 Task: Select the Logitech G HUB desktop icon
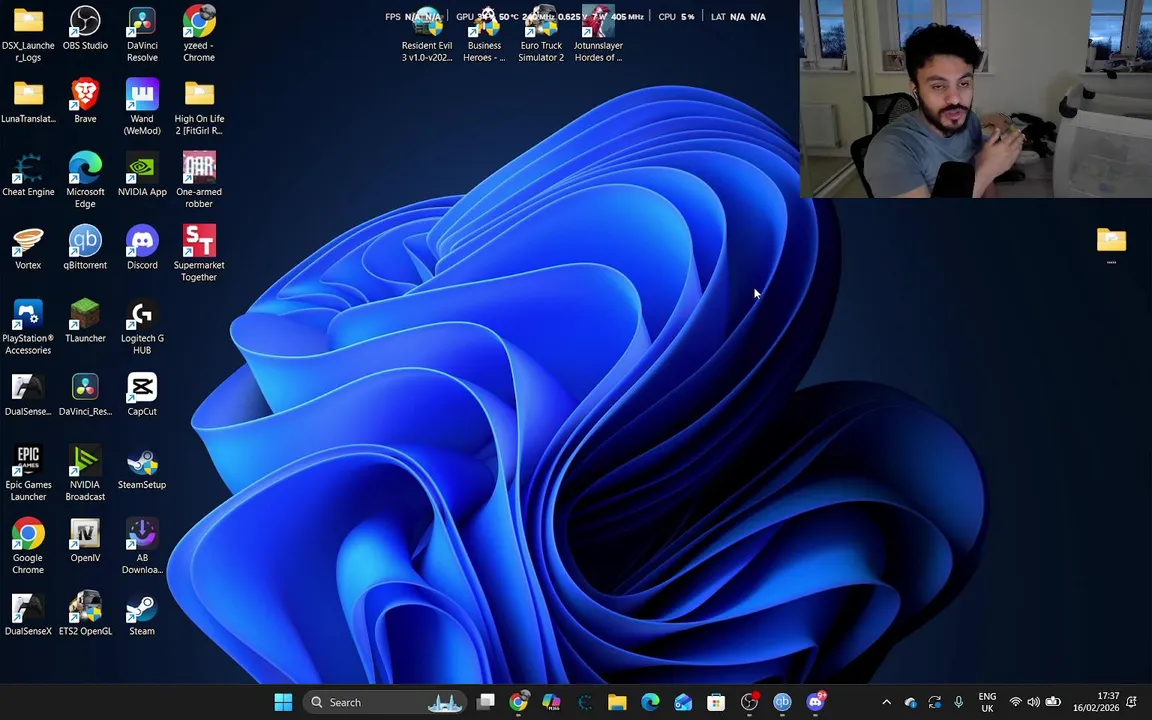(142, 328)
